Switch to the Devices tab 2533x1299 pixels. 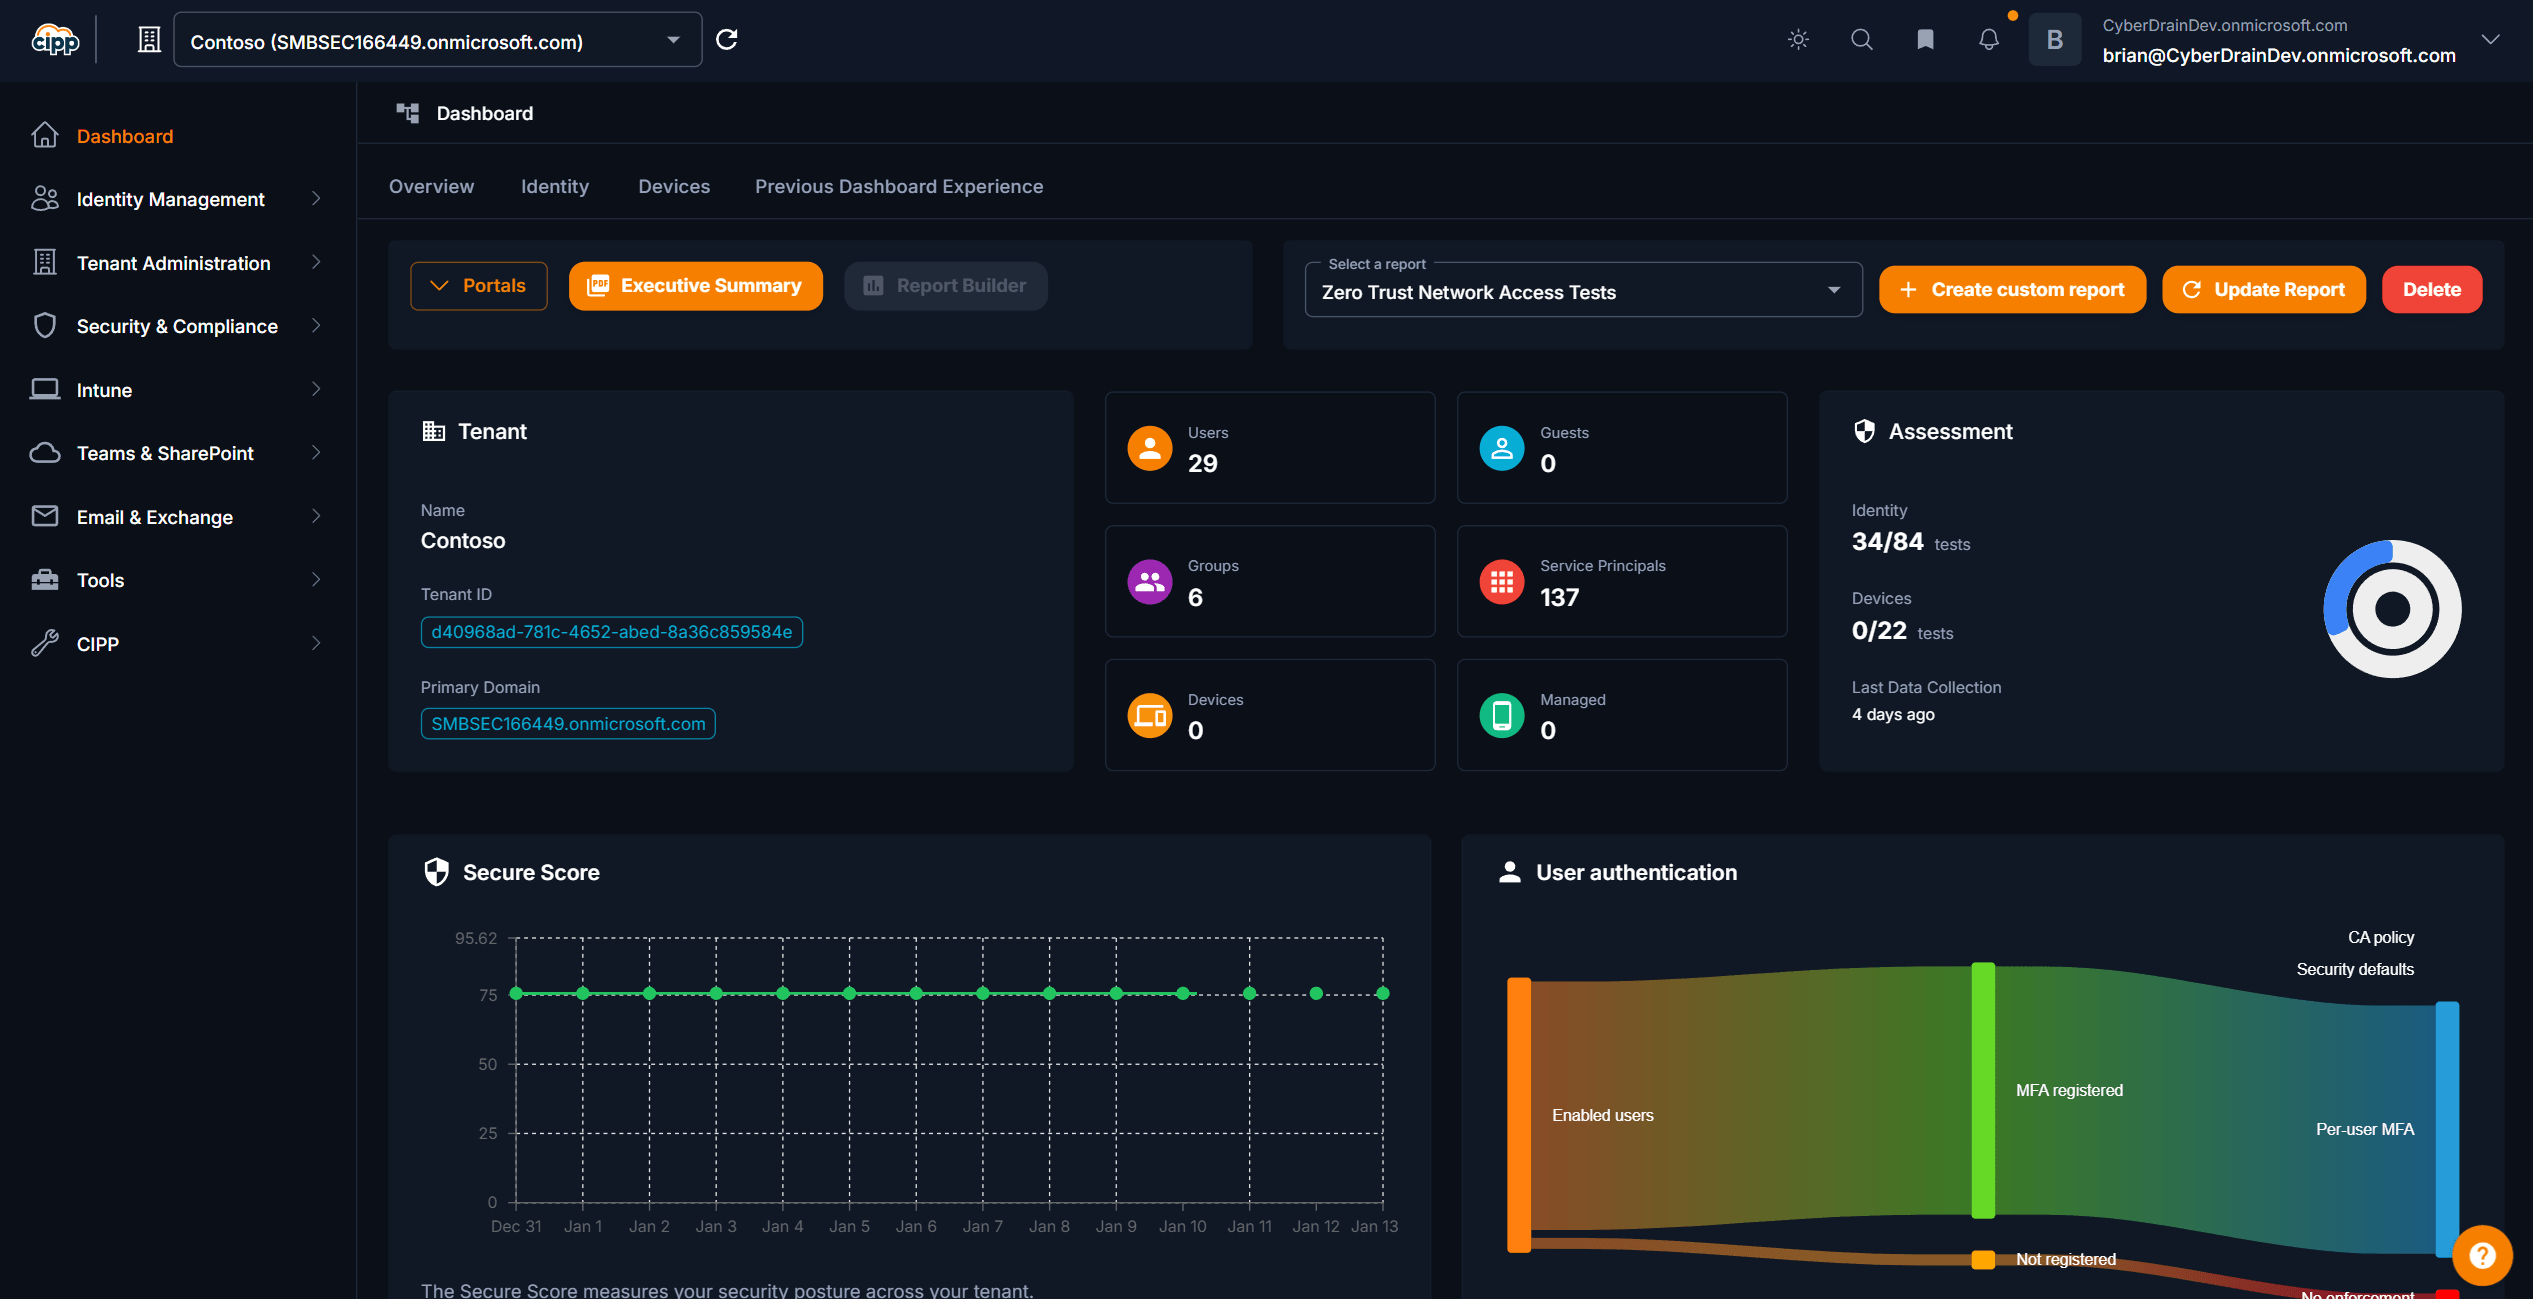pyautogui.click(x=674, y=186)
